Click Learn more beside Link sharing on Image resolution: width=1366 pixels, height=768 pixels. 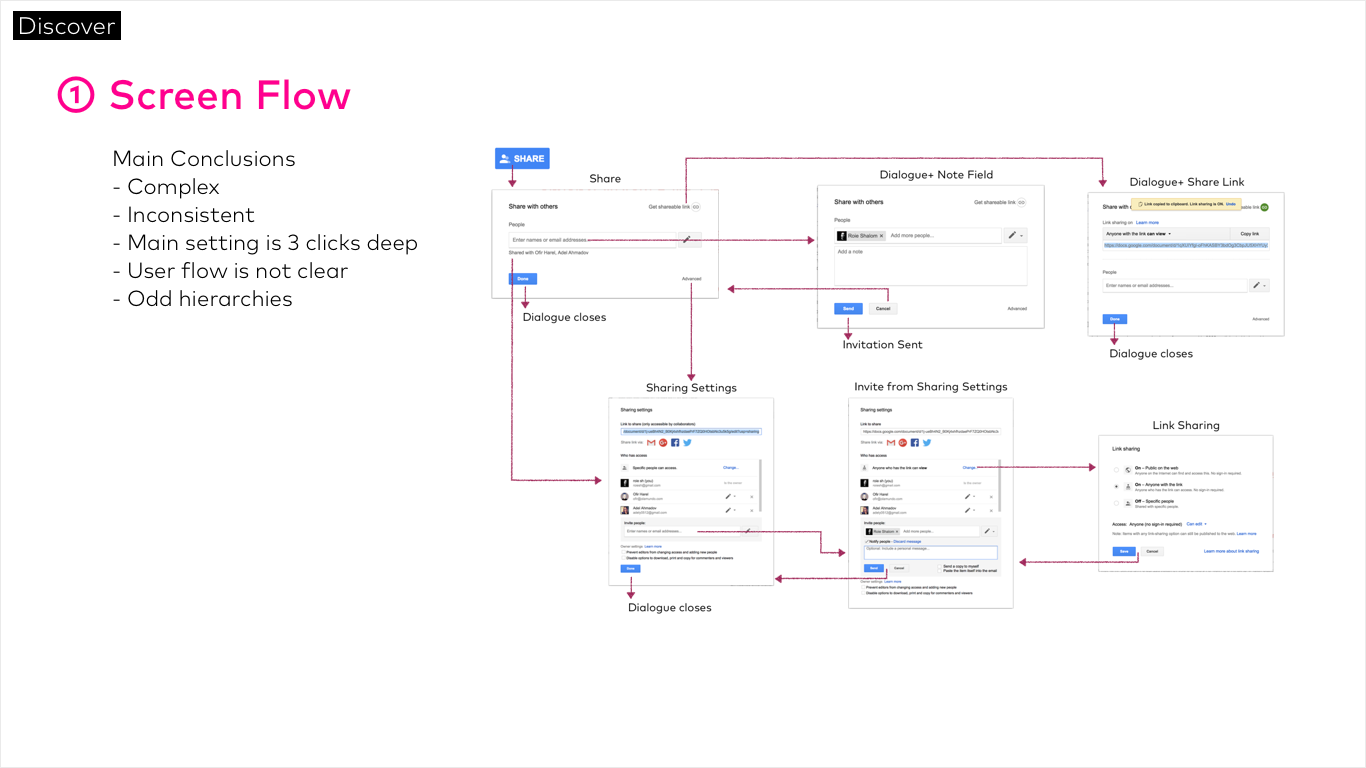pyautogui.click(x=1147, y=222)
